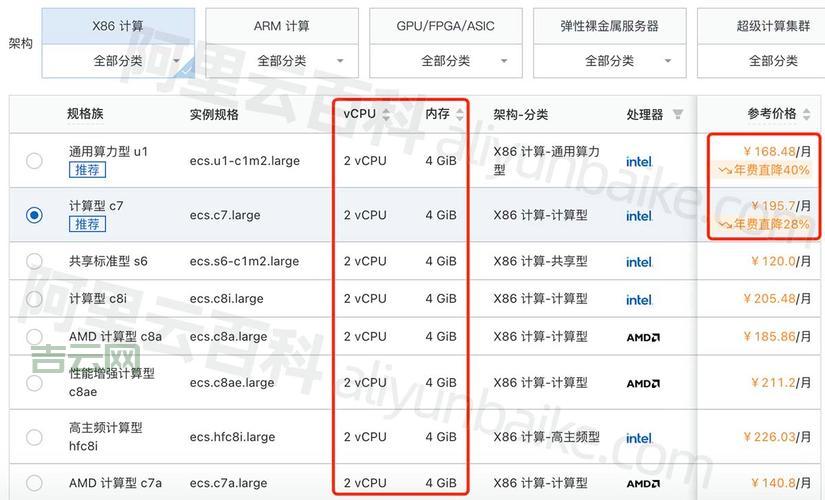
Task: Click Intel logo in ecs.c7.large row
Action: tap(639, 216)
